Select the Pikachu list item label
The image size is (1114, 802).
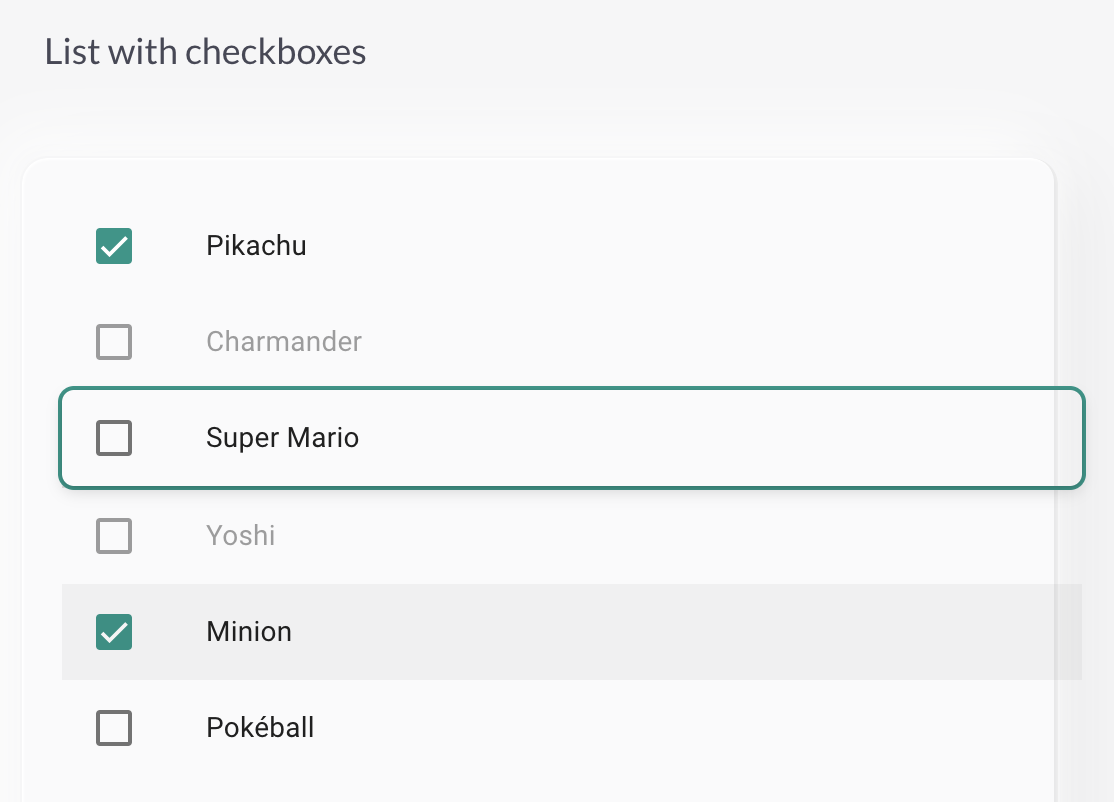tap(256, 246)
